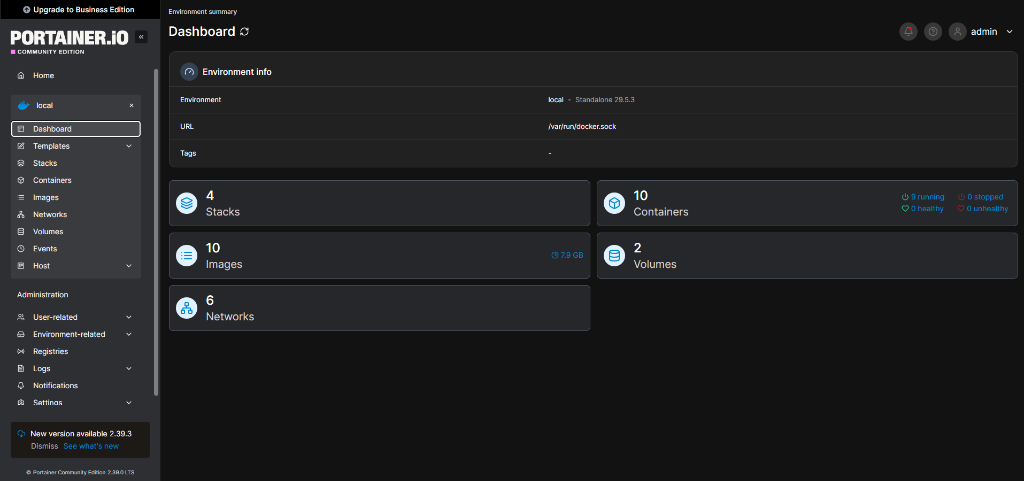Expand the User-related chevron
1024x481 pixels.
(x=129, y=317)
